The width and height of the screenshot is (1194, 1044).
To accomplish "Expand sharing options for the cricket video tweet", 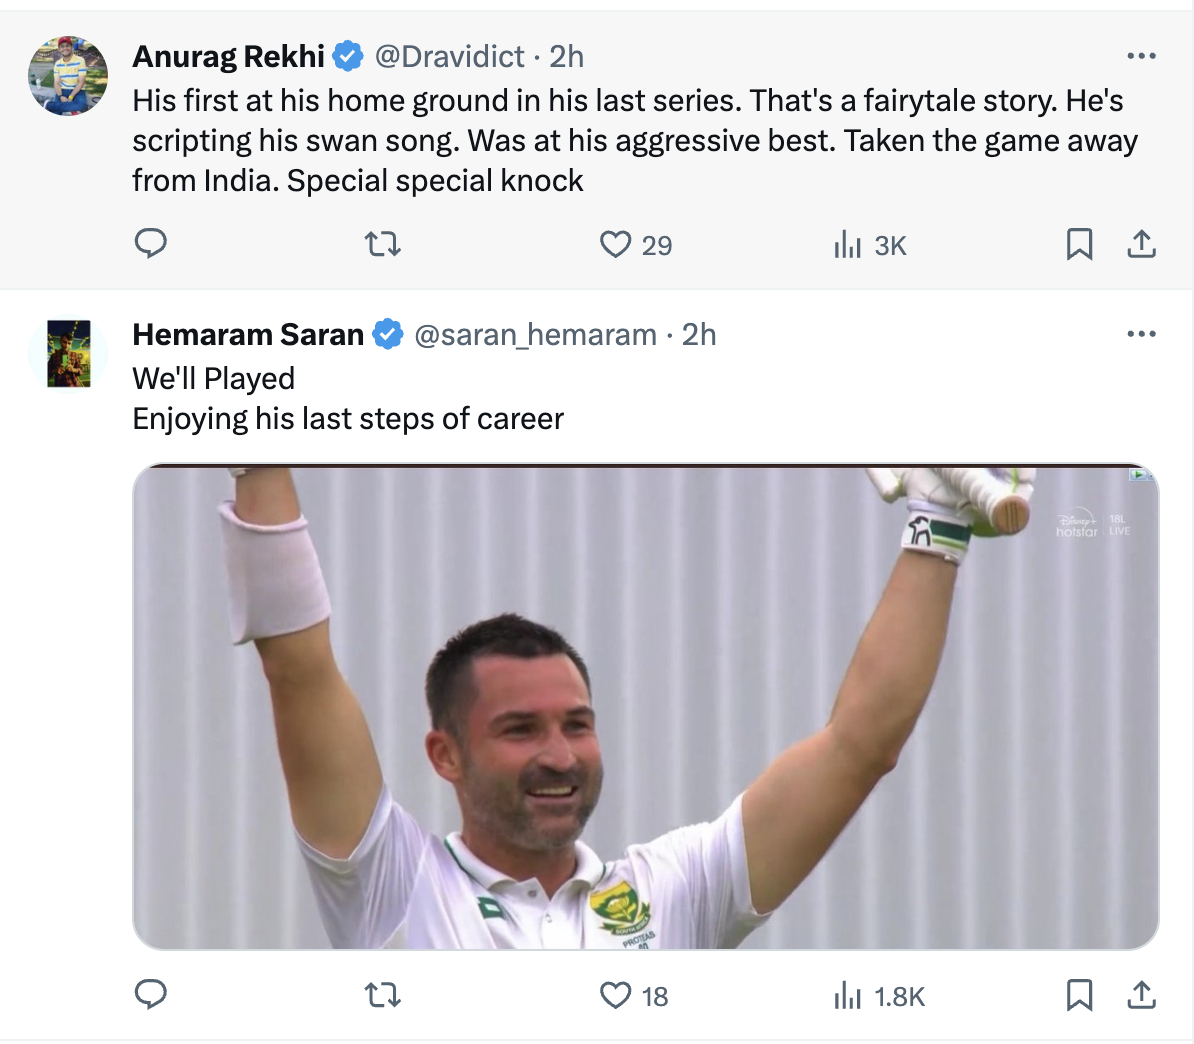I will (x=1141, y=995).
